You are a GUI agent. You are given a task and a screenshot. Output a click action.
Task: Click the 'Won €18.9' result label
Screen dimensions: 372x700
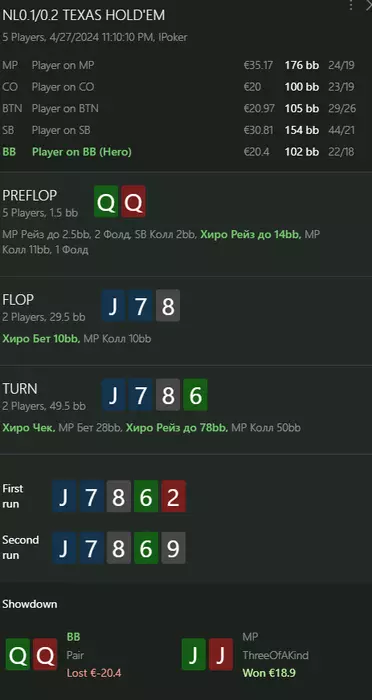(x=269, y=673)
